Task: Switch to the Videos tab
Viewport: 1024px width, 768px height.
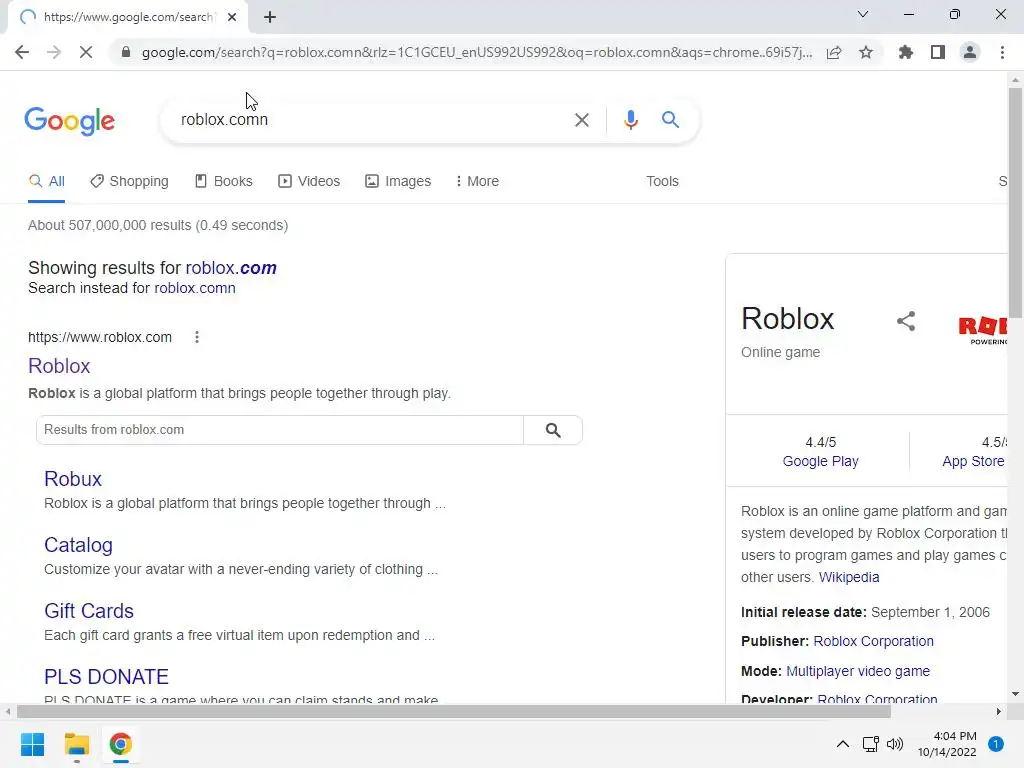Action: (x=309, y=182)
